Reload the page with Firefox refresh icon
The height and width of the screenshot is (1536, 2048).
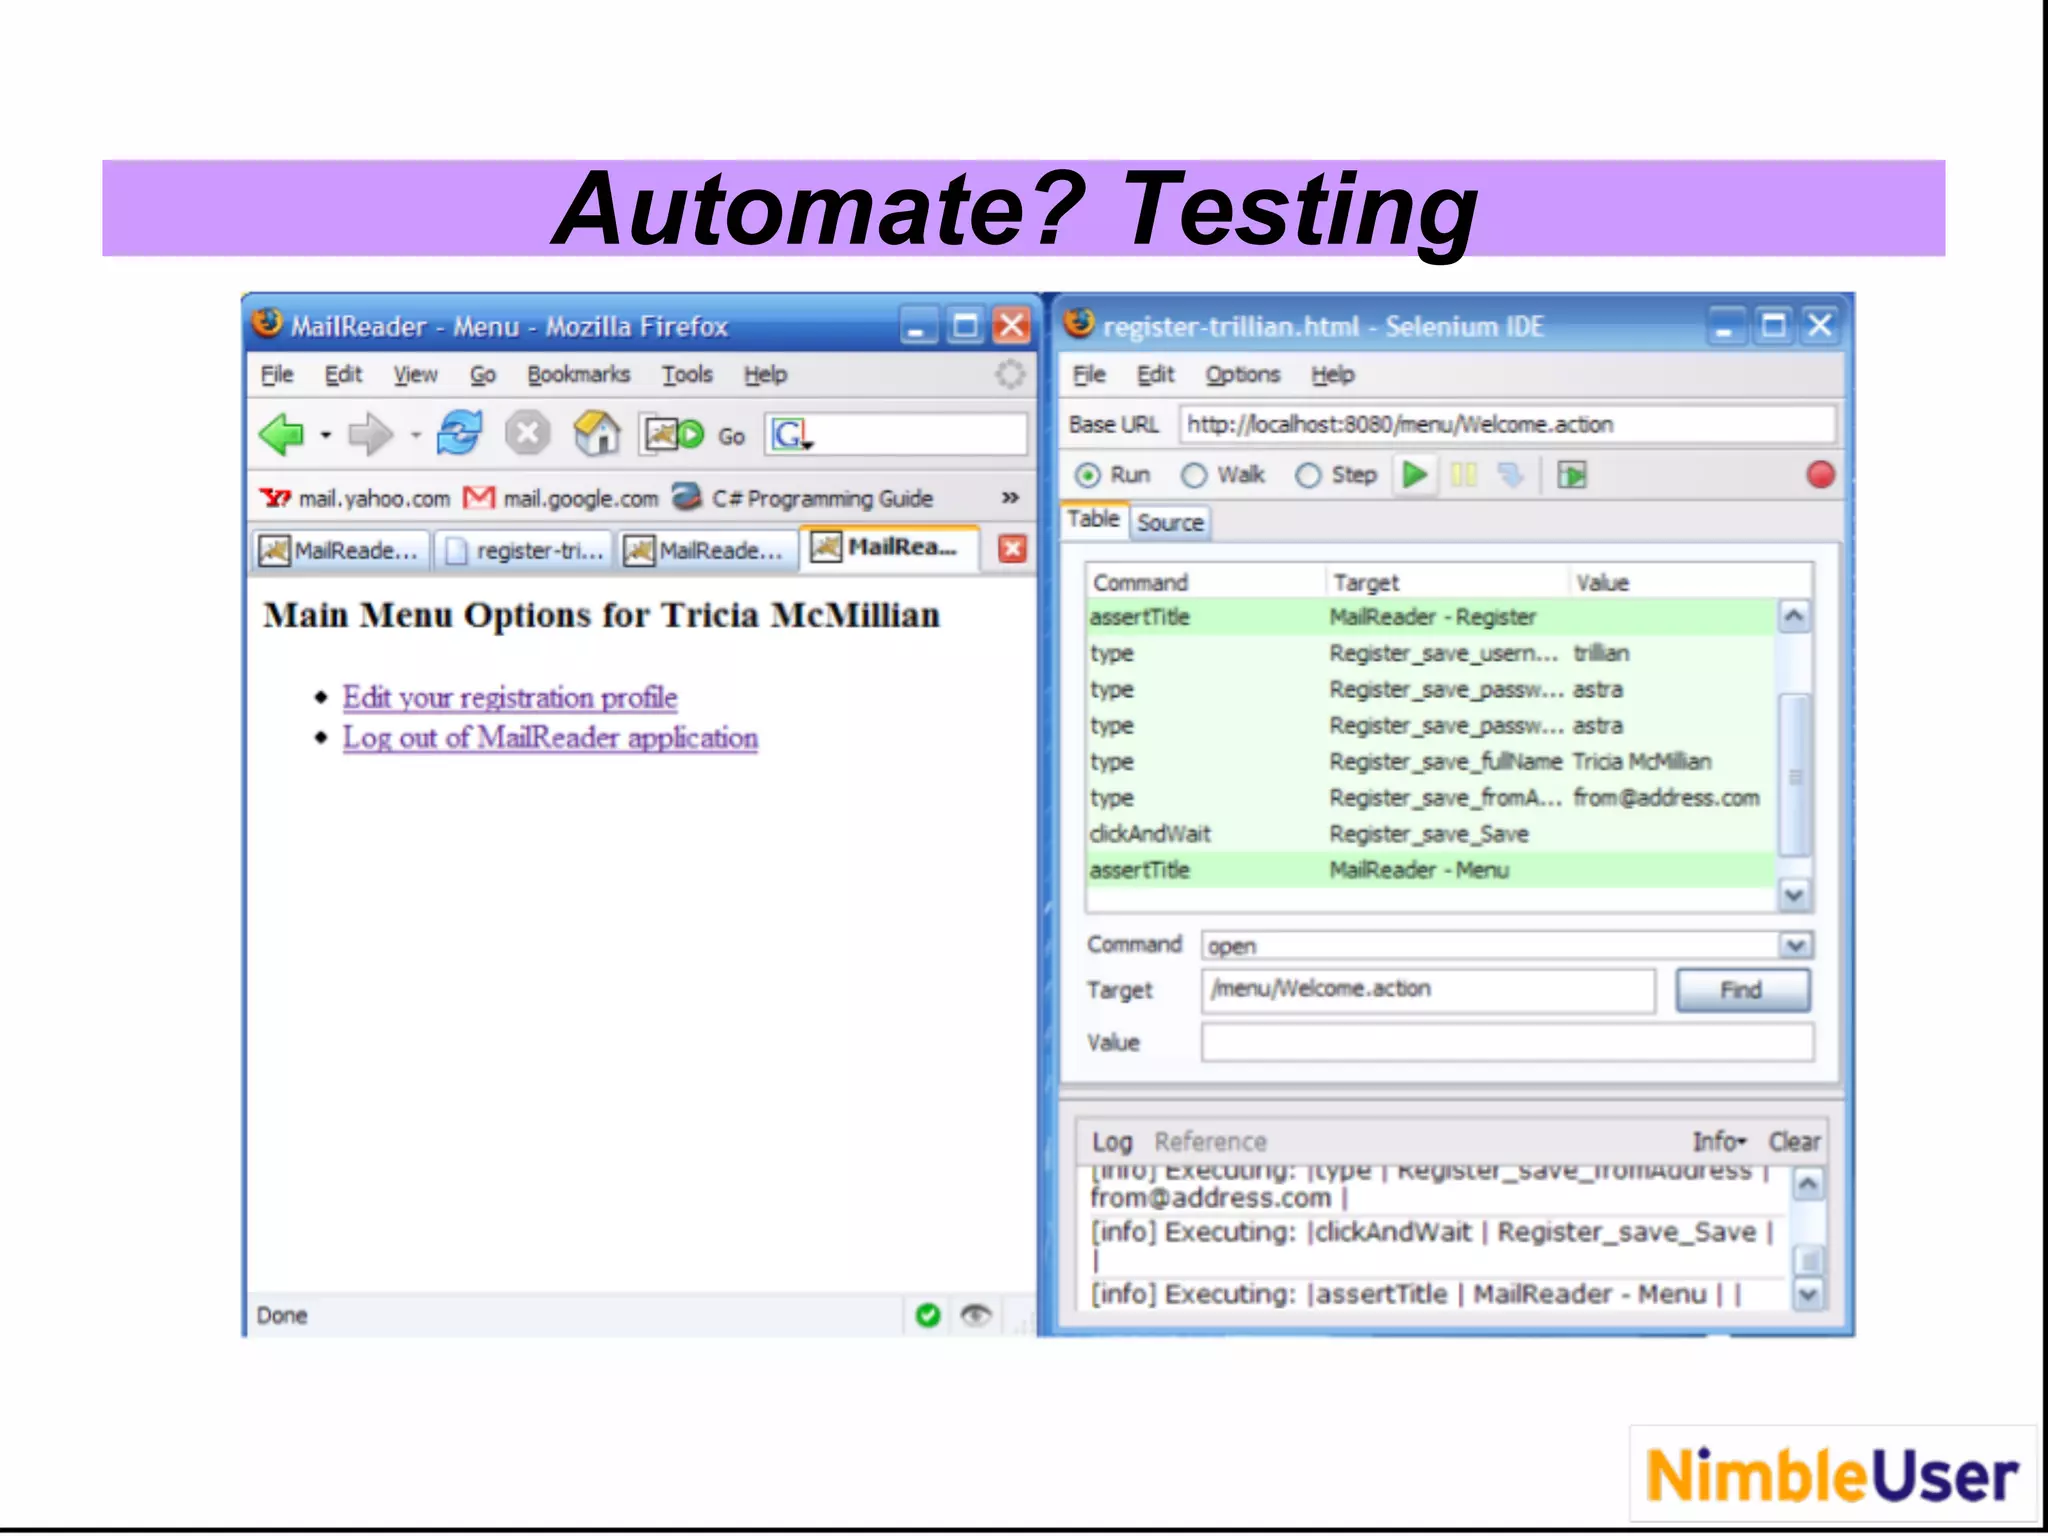460,434
